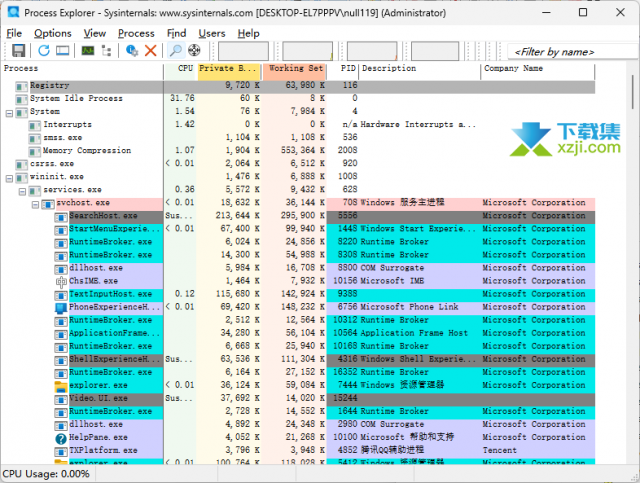The width and height of the screenshot is (640, 483).
Task: Collapse the services.exe tree node
Action: [x=22, y=190]
